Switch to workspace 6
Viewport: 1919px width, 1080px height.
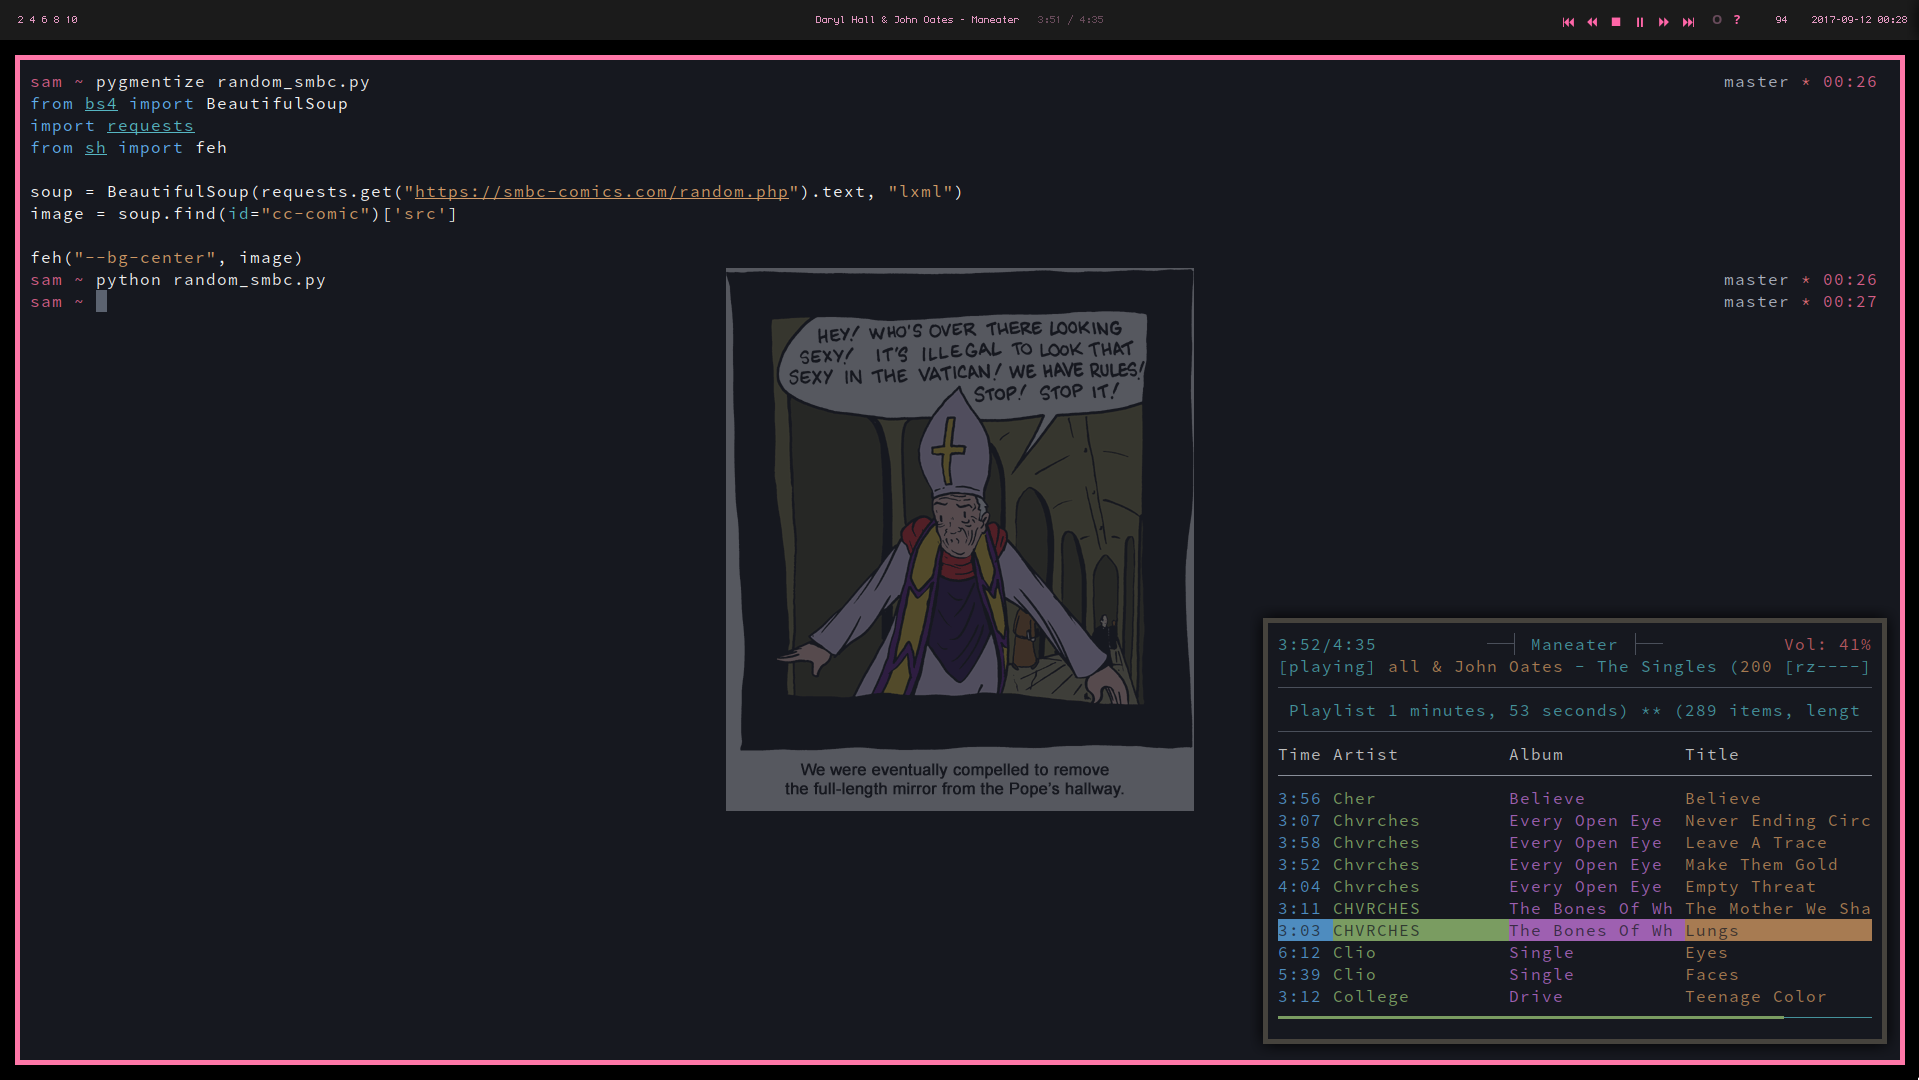44,20
